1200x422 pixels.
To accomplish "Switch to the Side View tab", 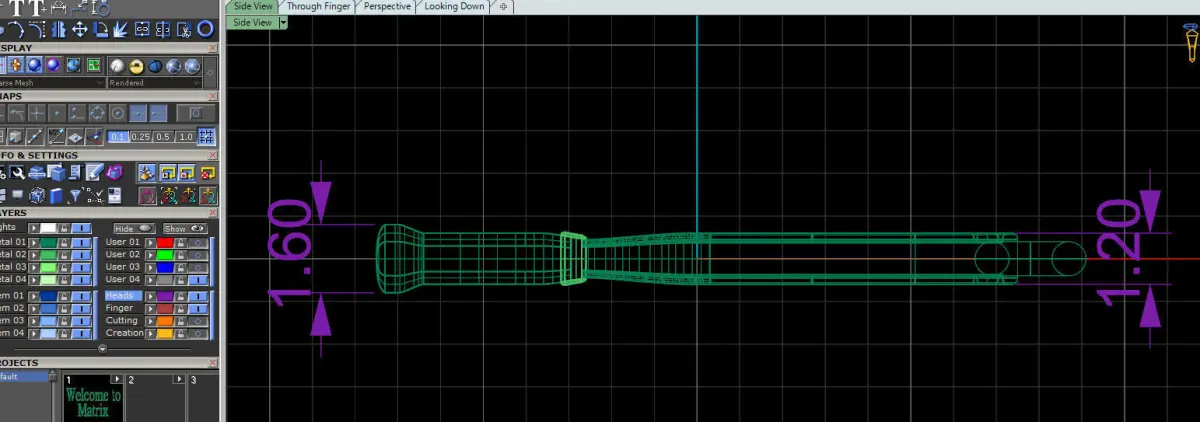I will [x=253, y=6].
